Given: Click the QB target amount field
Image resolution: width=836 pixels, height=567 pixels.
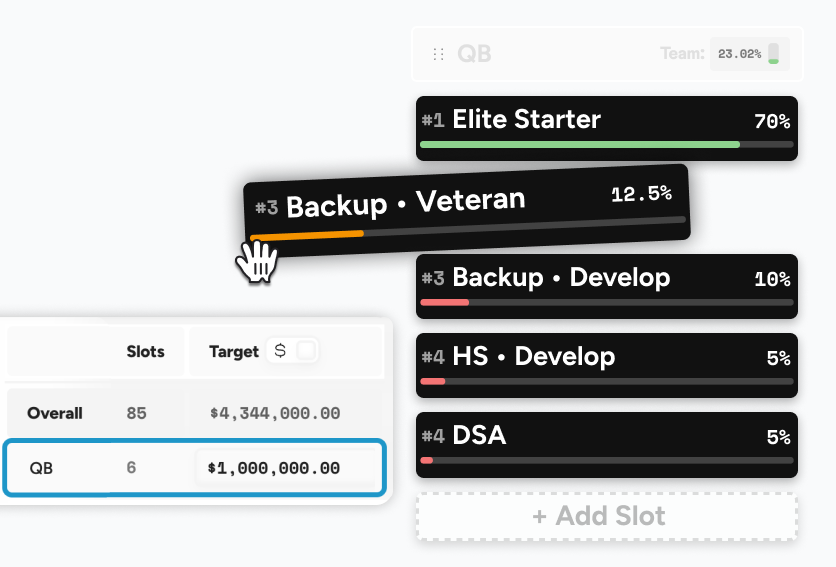Looking at the screenshot, I should pos(286,467).
